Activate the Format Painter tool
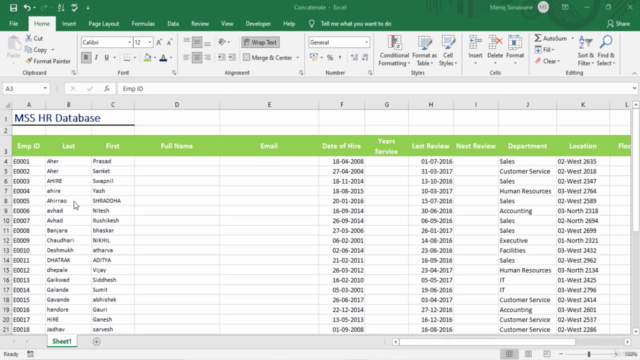The image size is (640, 360). pyautogui.click(x=48, y=61)
